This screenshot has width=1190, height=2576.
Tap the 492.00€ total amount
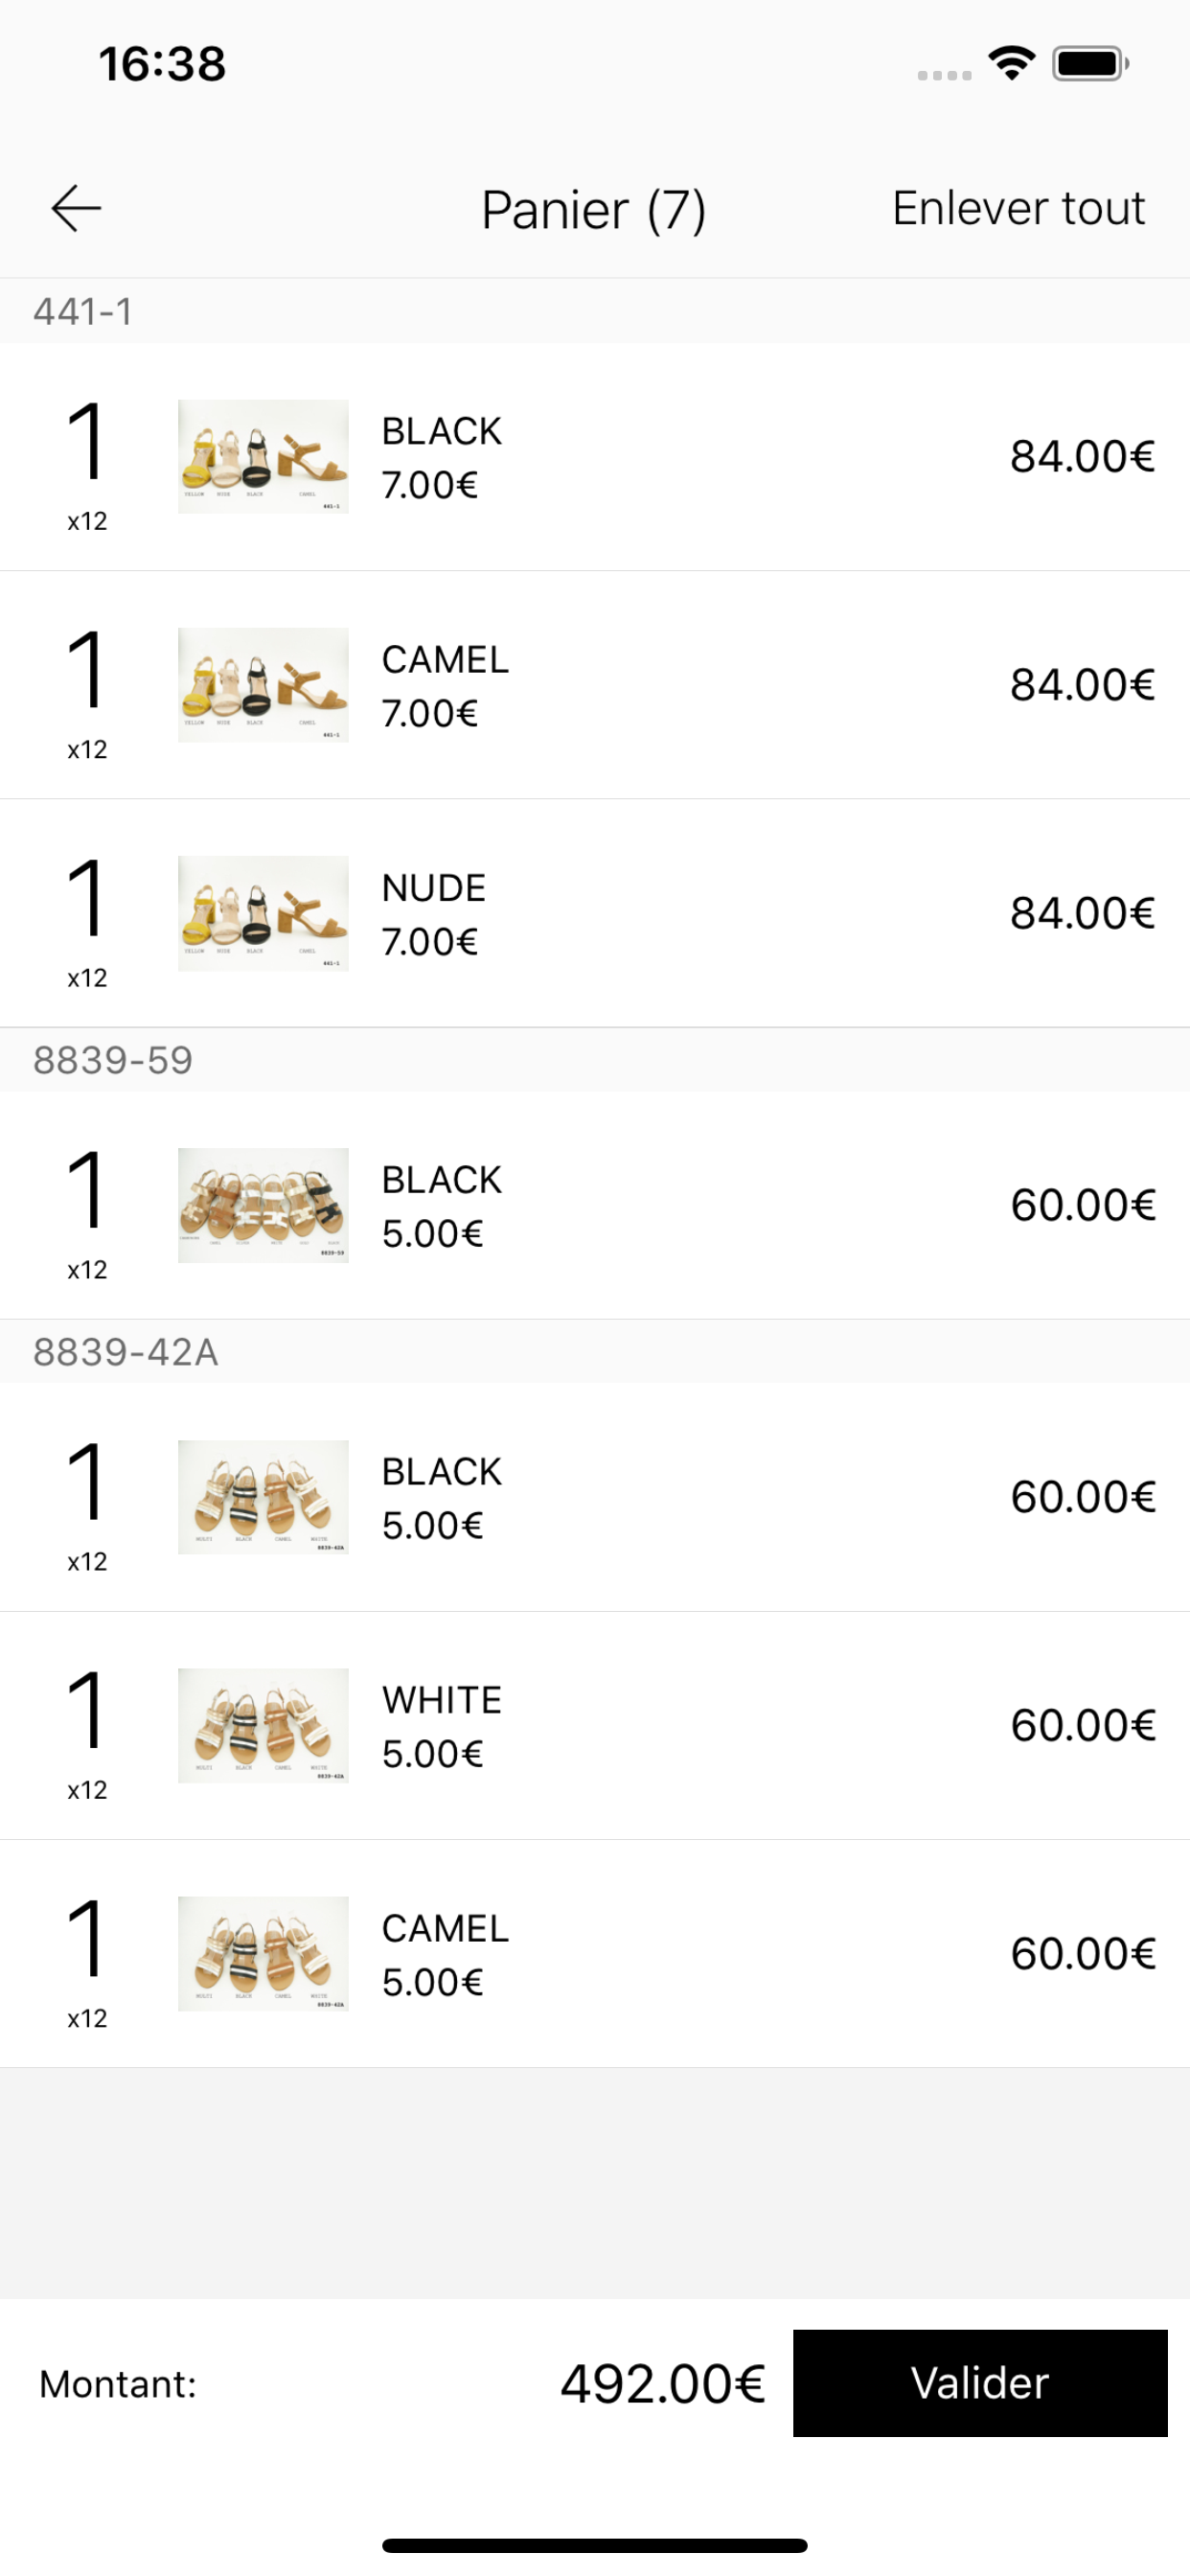coord(662,2383)
